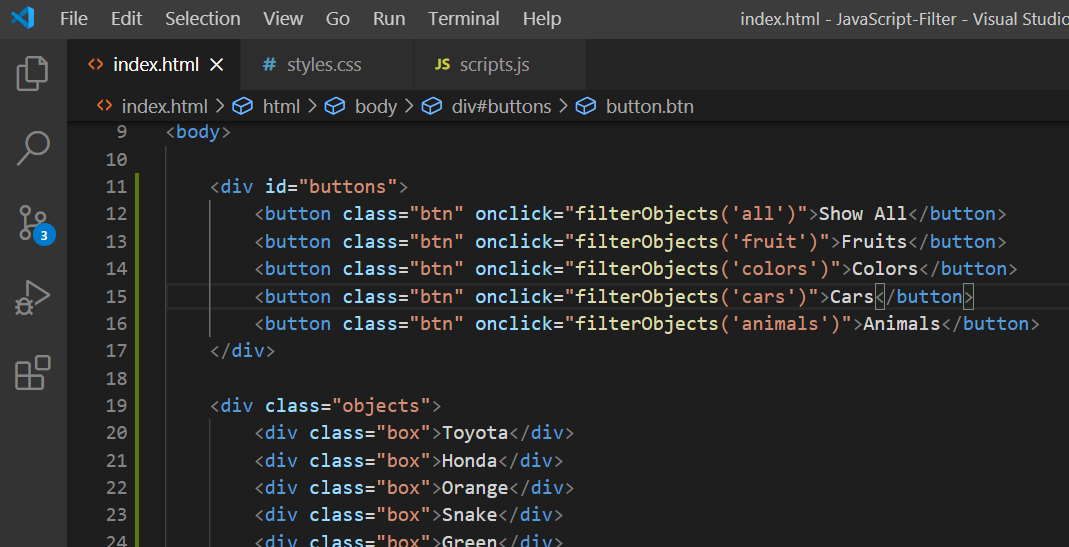Expand the body breadcrumb dropdown

[x=375, y=106]
